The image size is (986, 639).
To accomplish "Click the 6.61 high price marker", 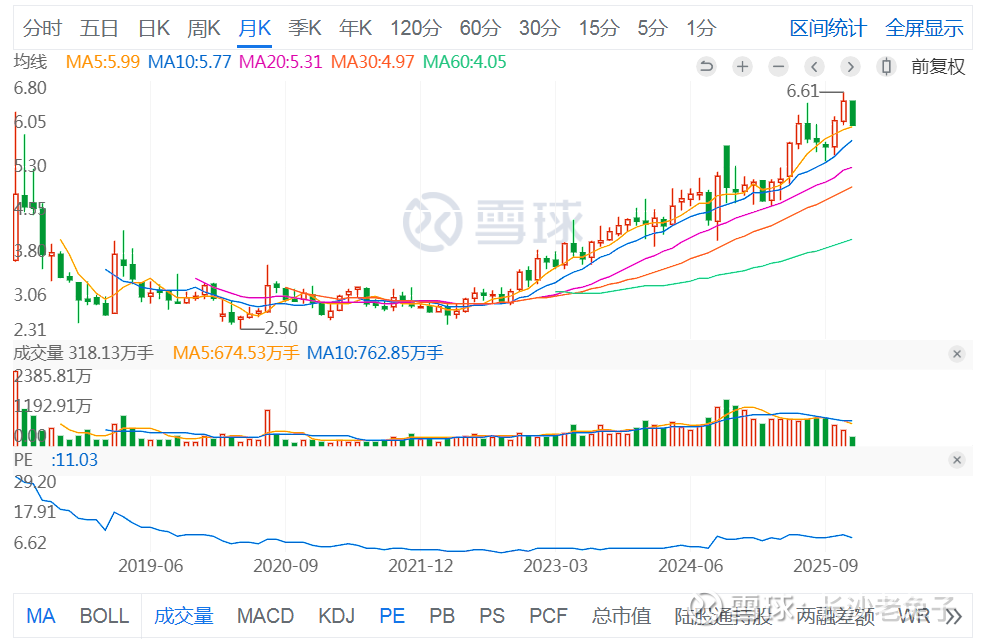I will pos(803,91).
